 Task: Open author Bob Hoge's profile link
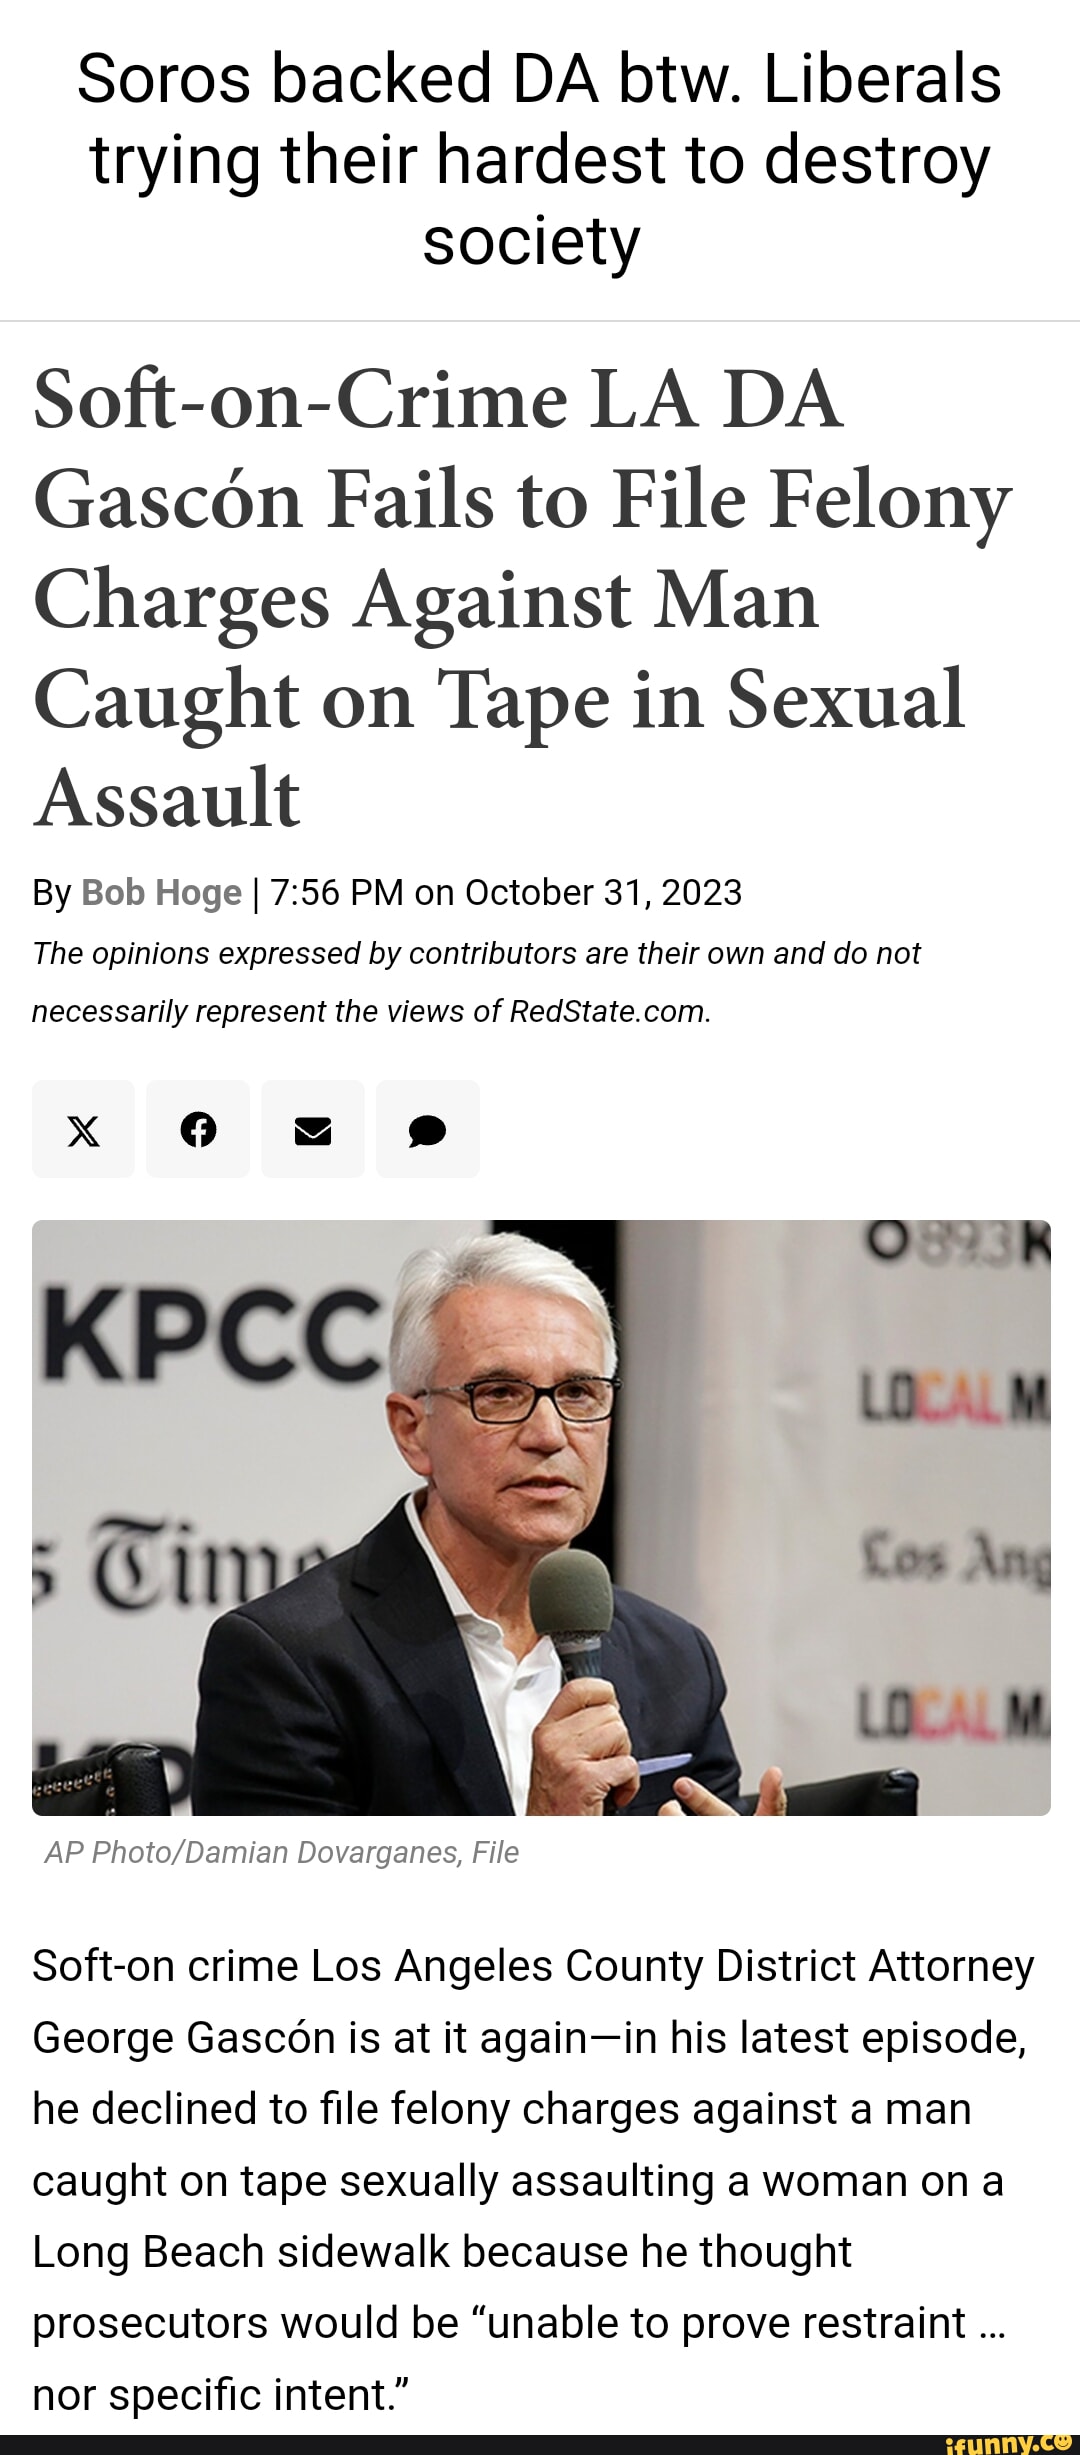click(162, 892)
